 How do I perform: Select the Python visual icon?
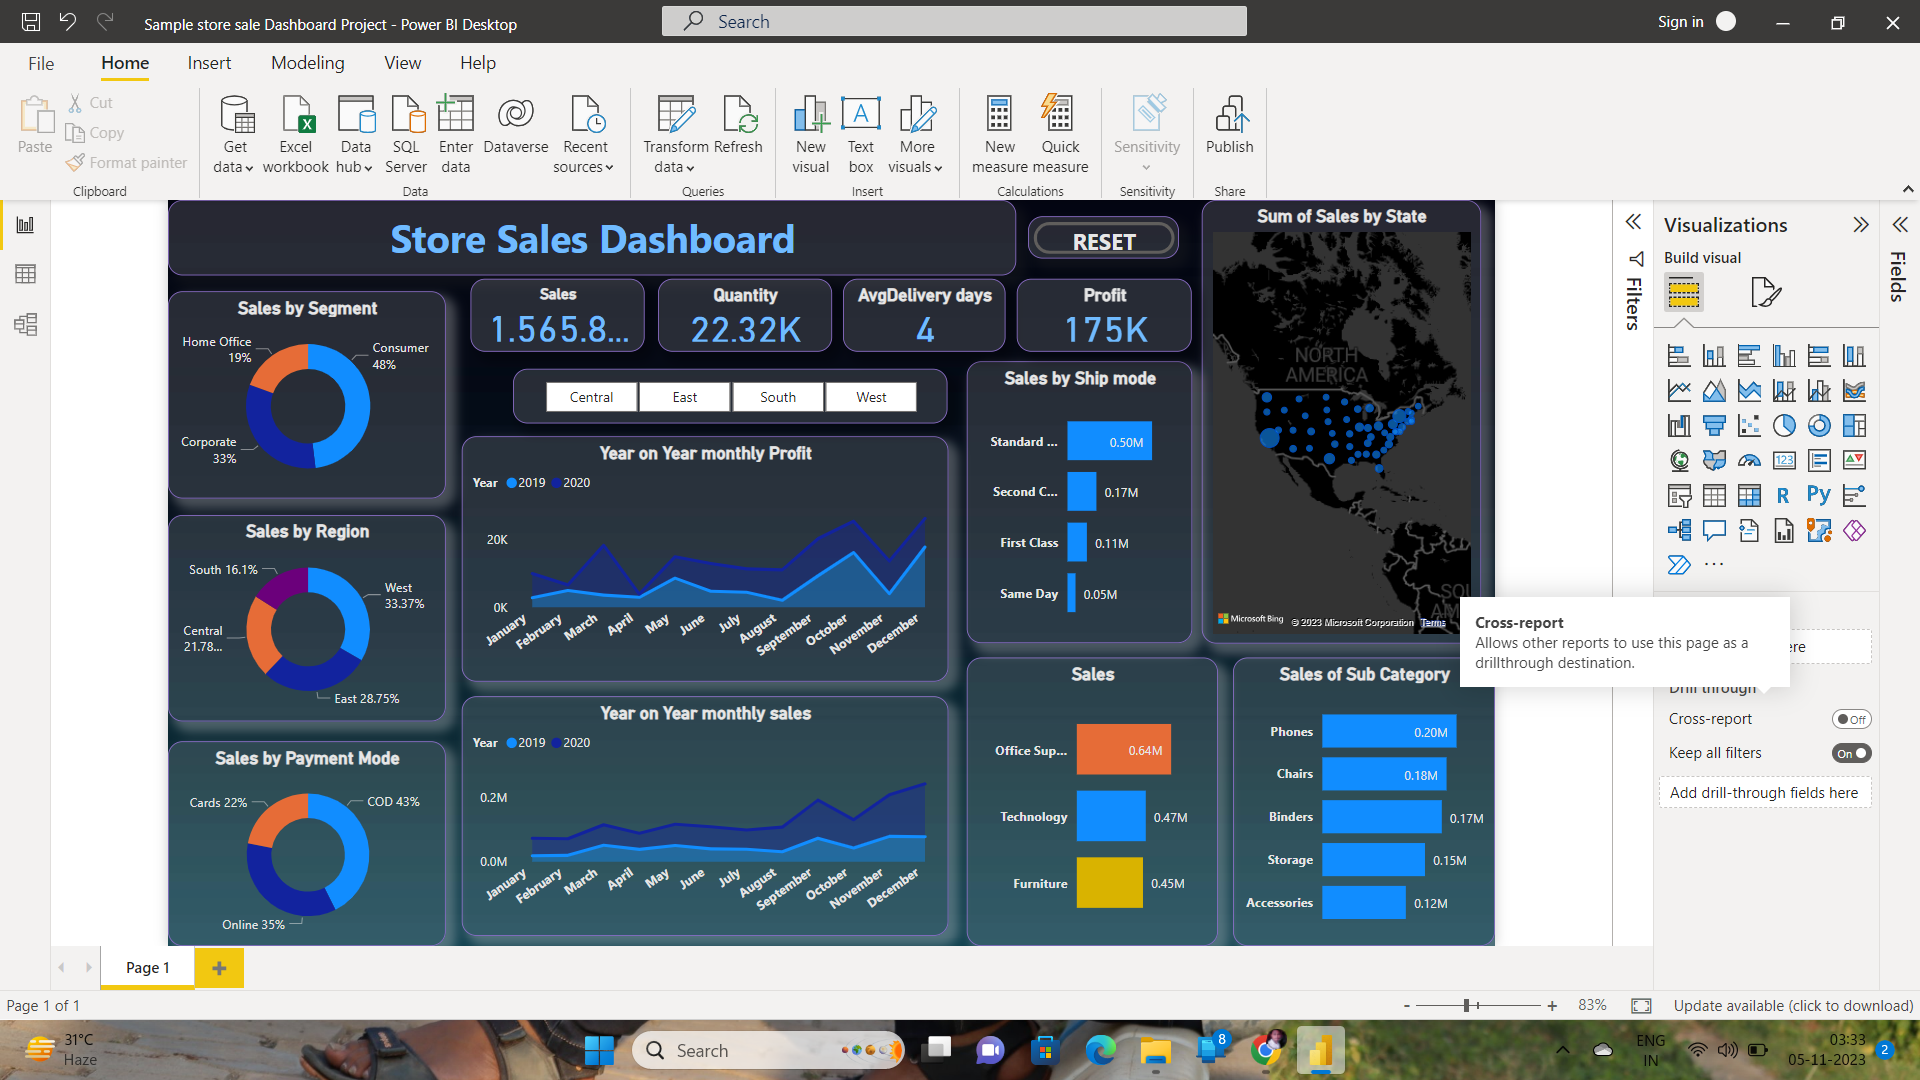(1819, 495)
